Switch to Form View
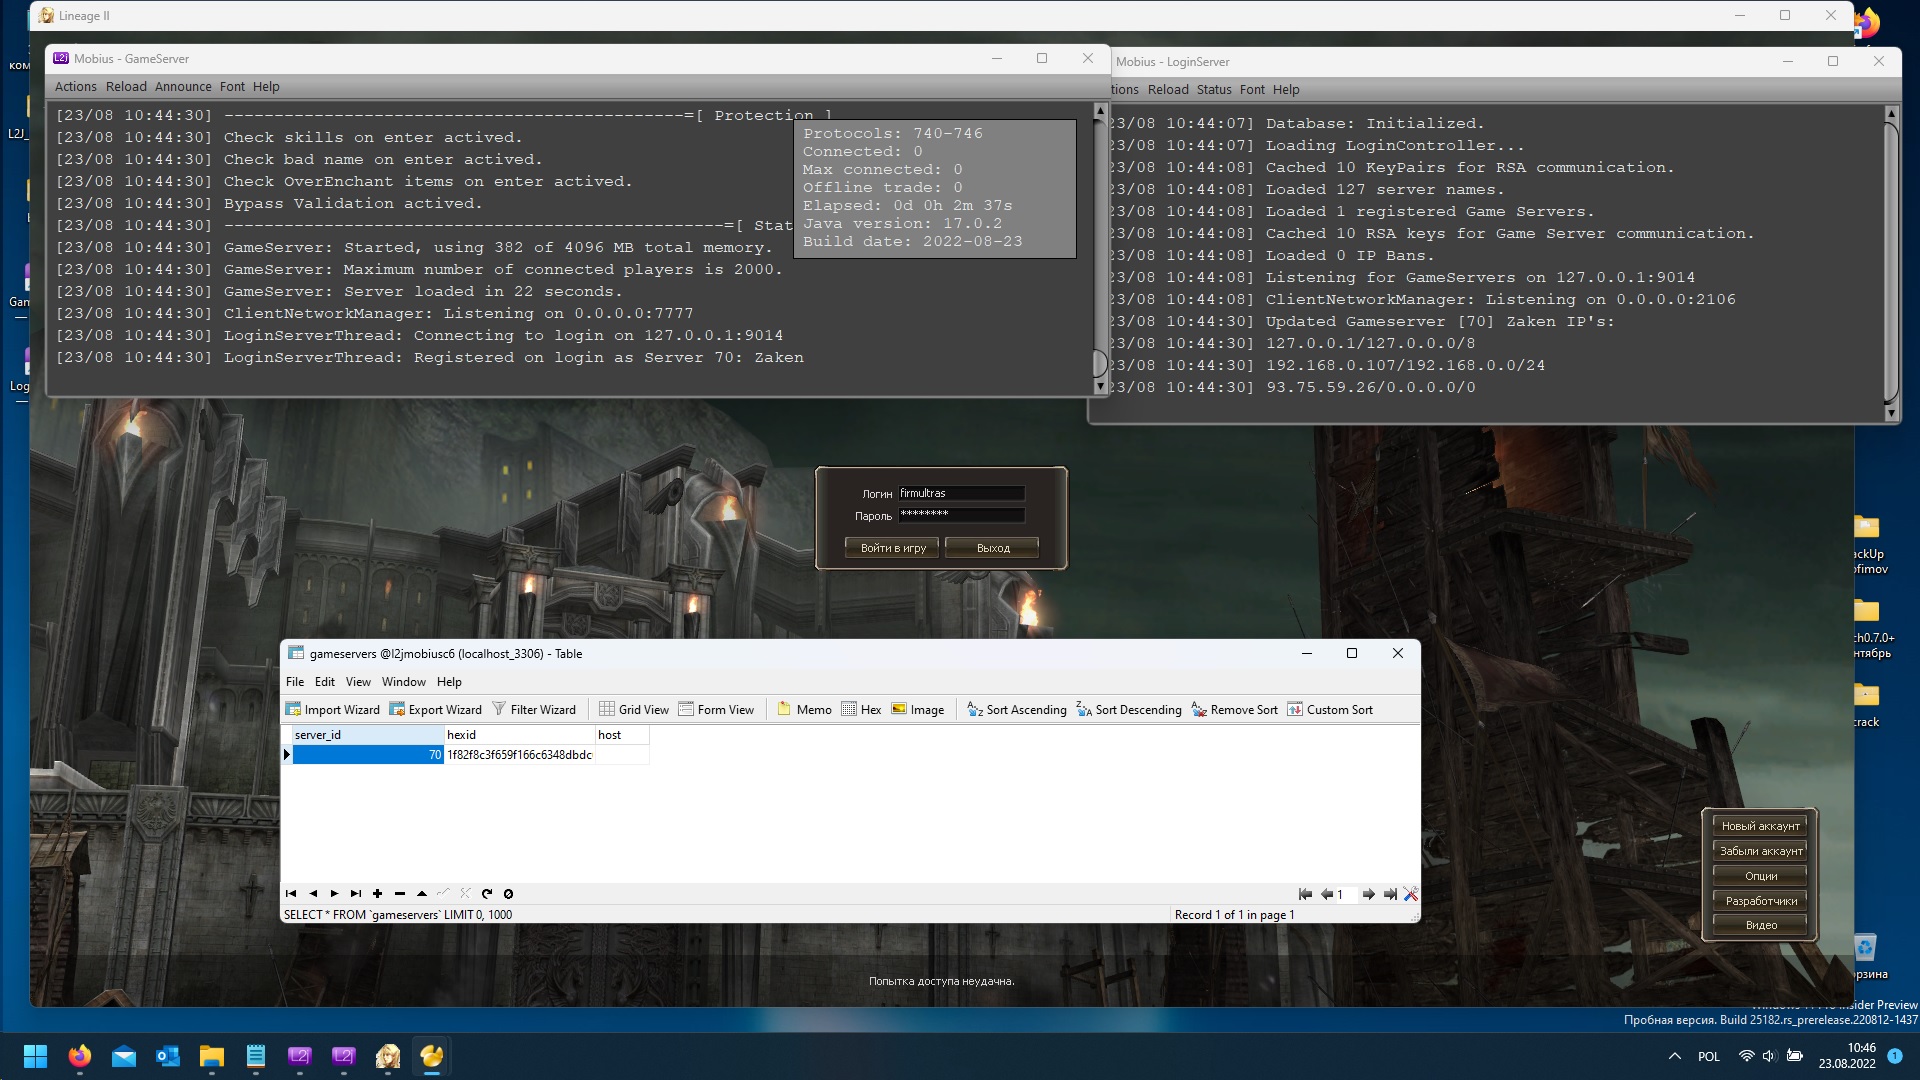The height and width of the screenshot is (1080, 1920). coord(716,709)
